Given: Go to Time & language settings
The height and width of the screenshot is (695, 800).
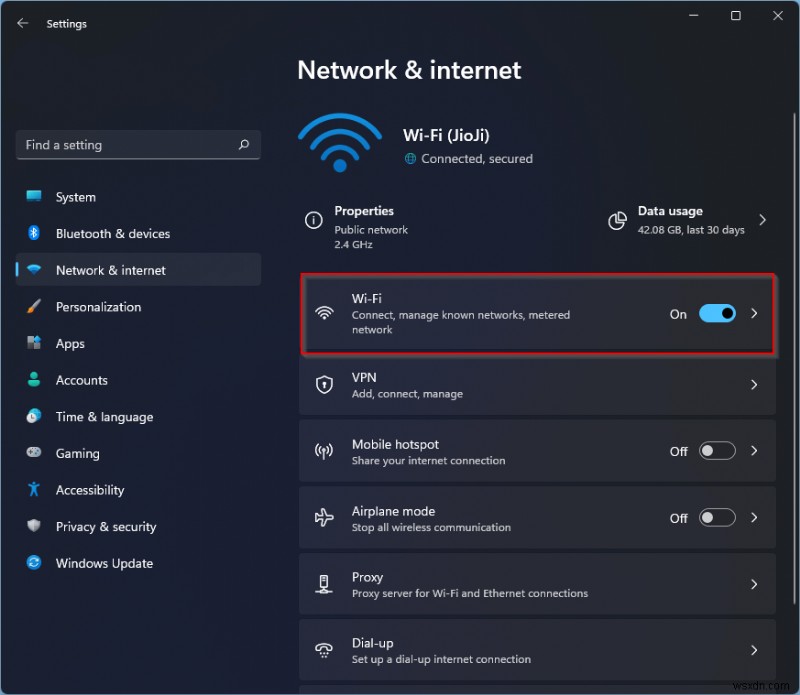Looking at the screenshot, I should point(104,417).
